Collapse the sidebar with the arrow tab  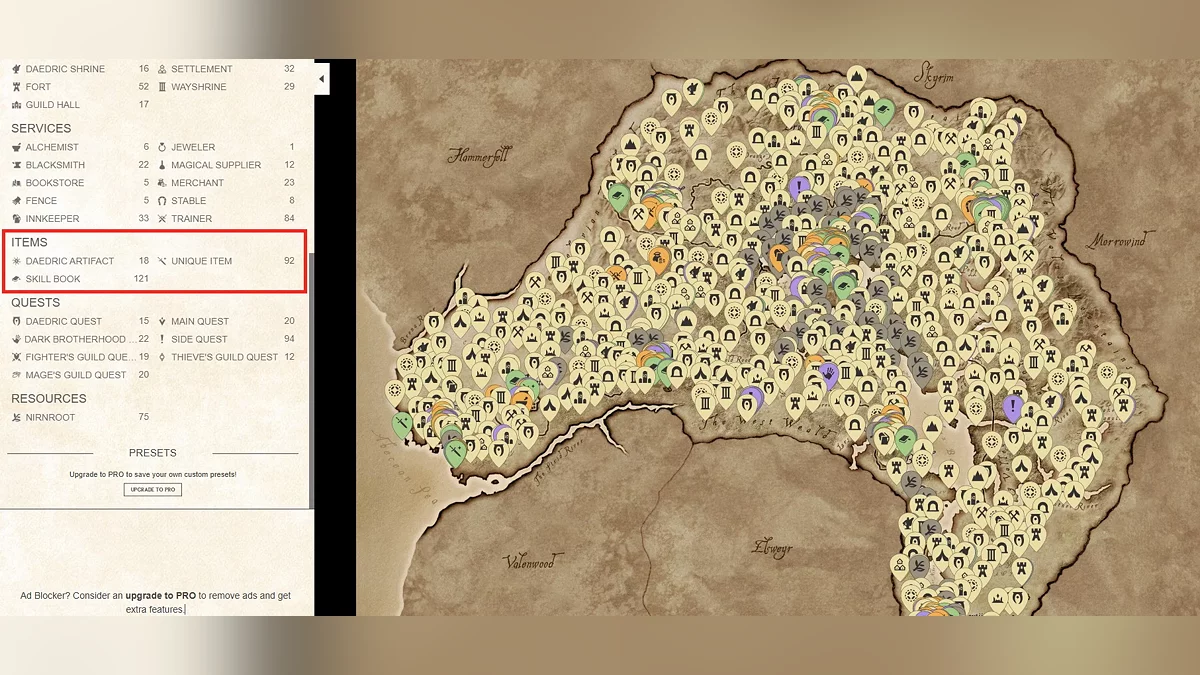(x=321, y=79)
